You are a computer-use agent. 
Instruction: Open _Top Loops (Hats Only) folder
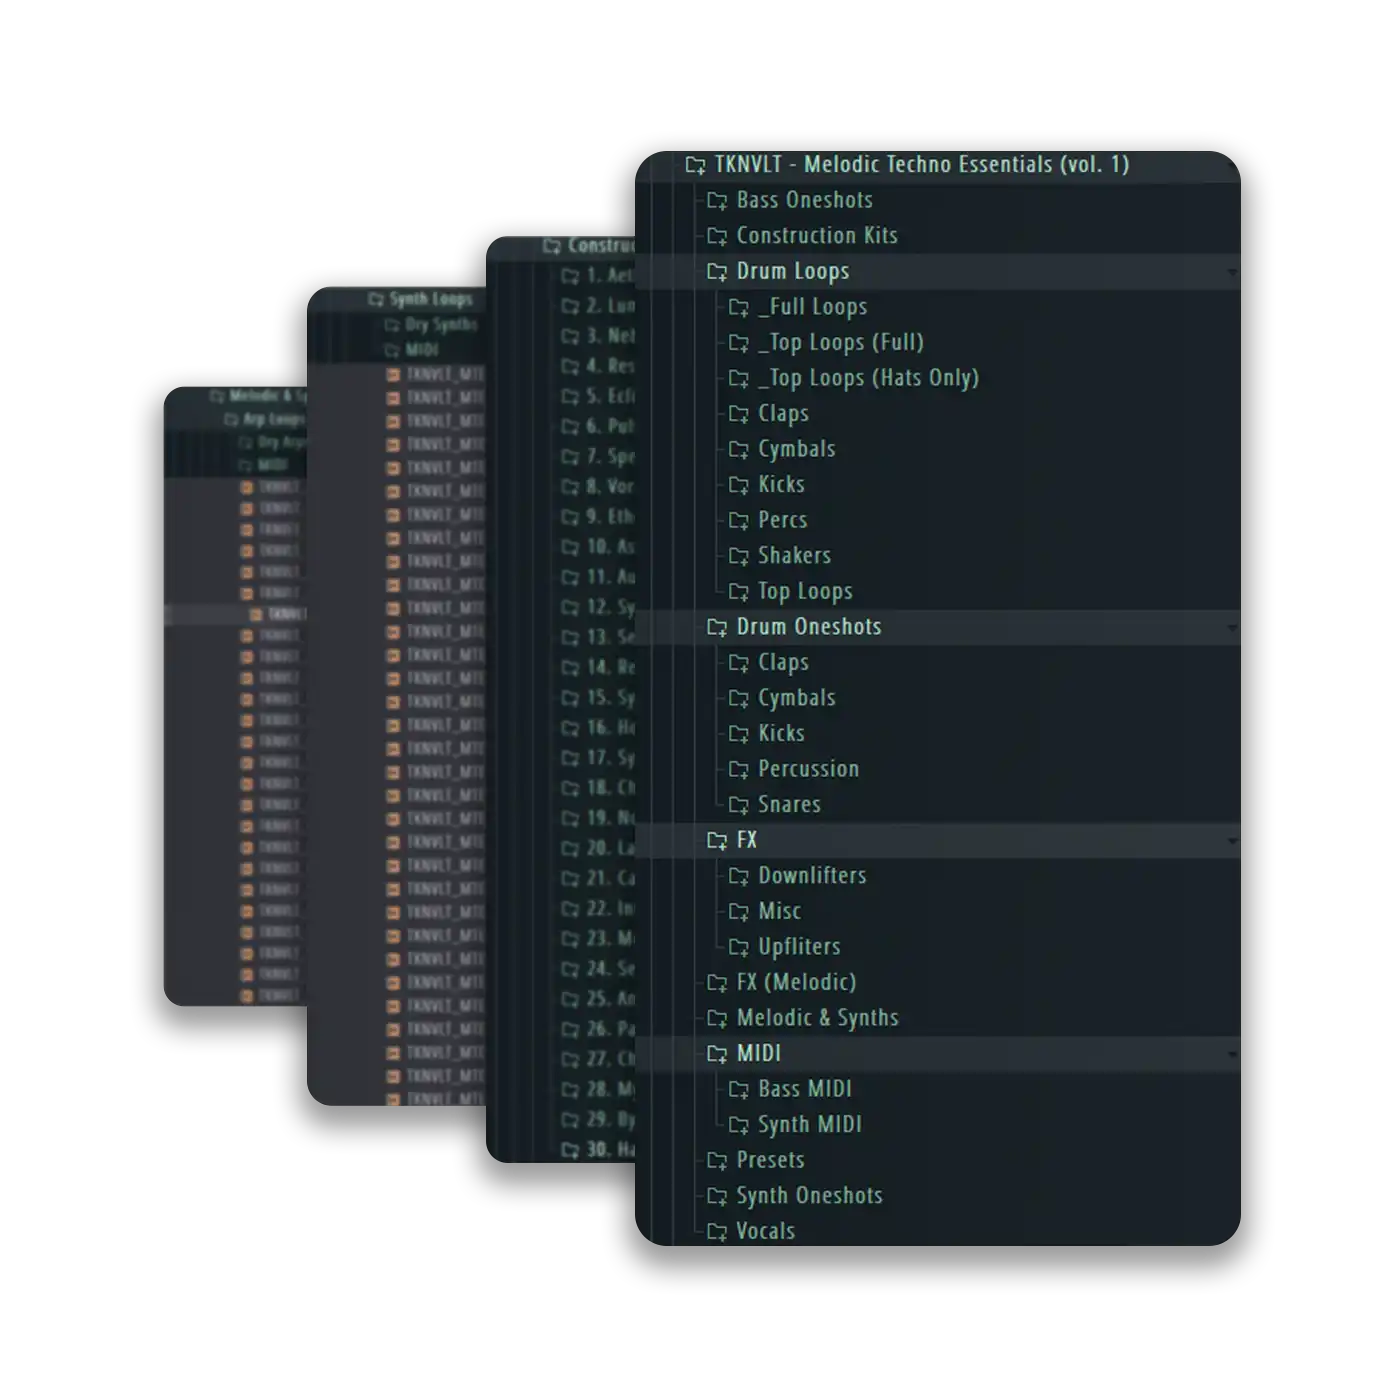[x=868, y=378]
